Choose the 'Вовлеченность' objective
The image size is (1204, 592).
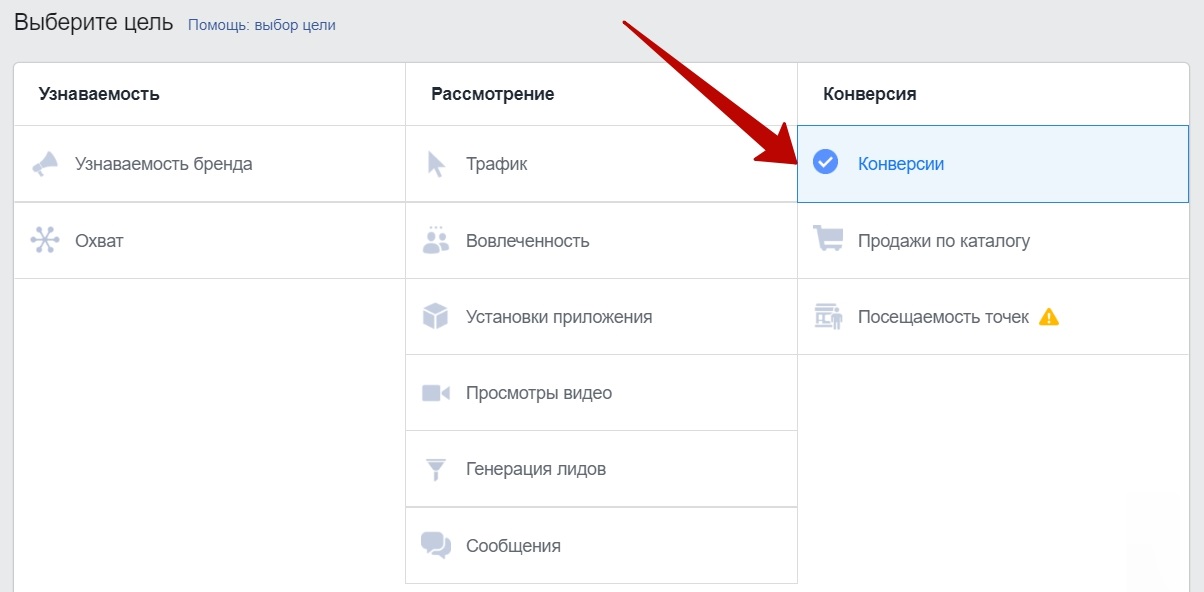pyautogui.click(x=601, y=240)
